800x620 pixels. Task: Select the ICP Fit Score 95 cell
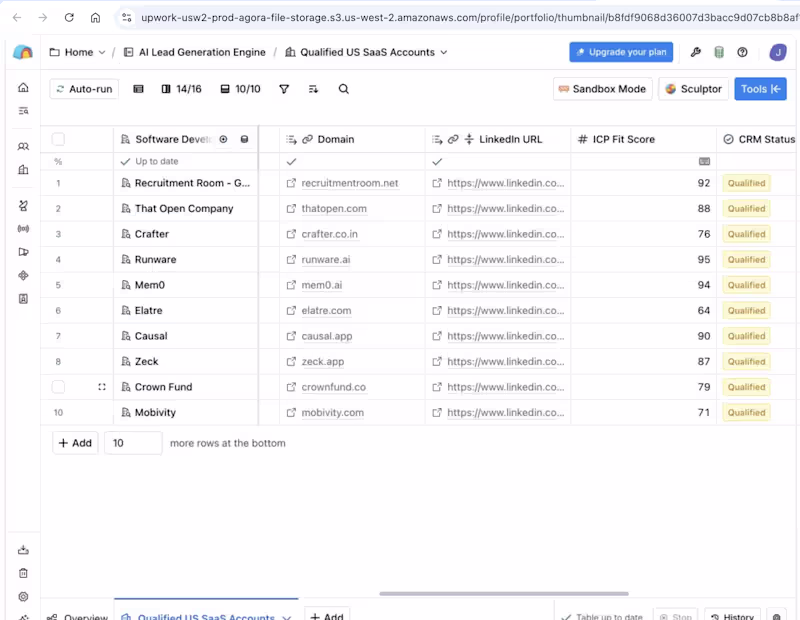(x=643, y=259)
